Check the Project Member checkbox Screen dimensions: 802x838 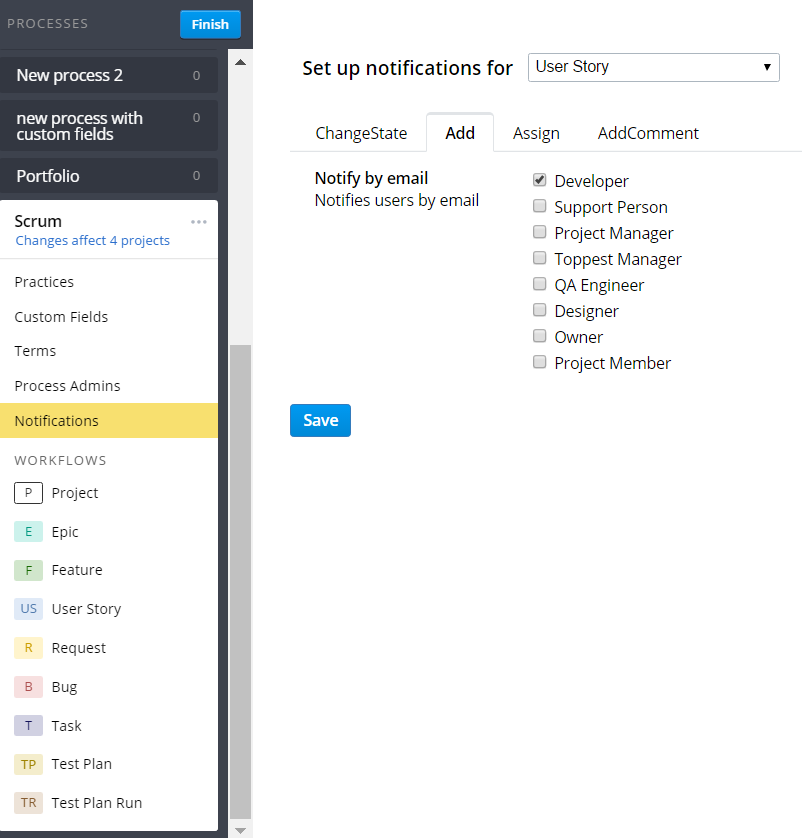(x=539, y=361)
